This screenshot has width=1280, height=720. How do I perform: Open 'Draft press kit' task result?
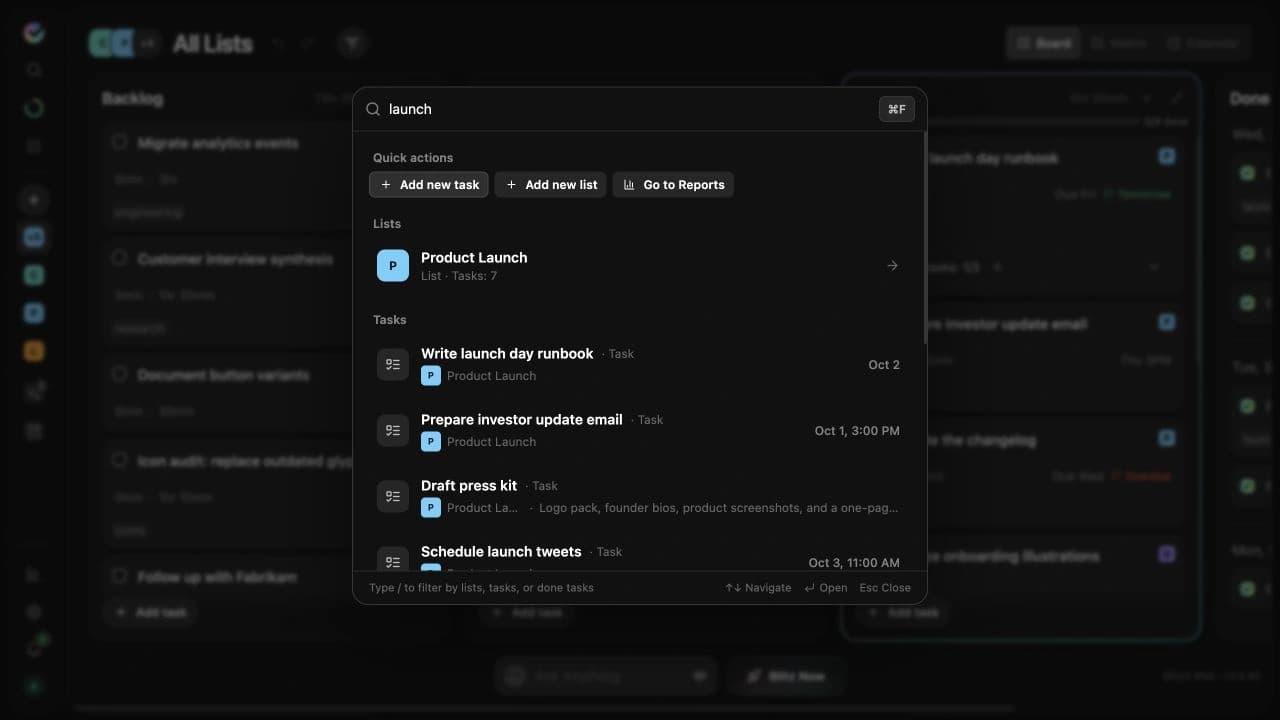click(x=639, y=496)
